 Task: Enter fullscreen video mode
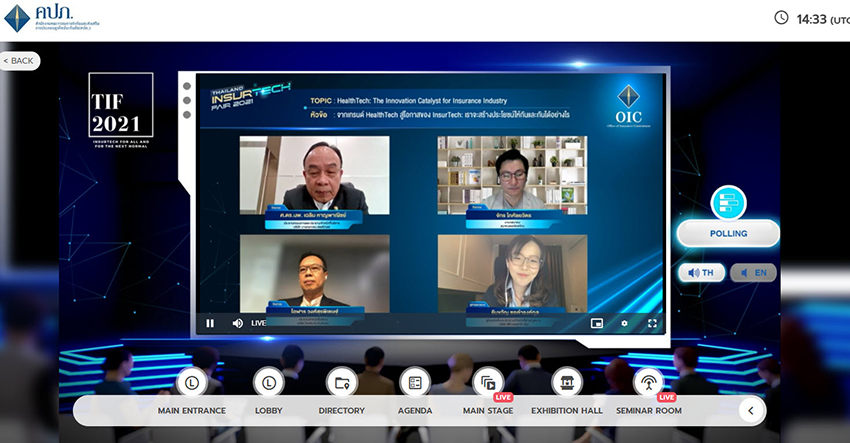(x=652, y=323)
